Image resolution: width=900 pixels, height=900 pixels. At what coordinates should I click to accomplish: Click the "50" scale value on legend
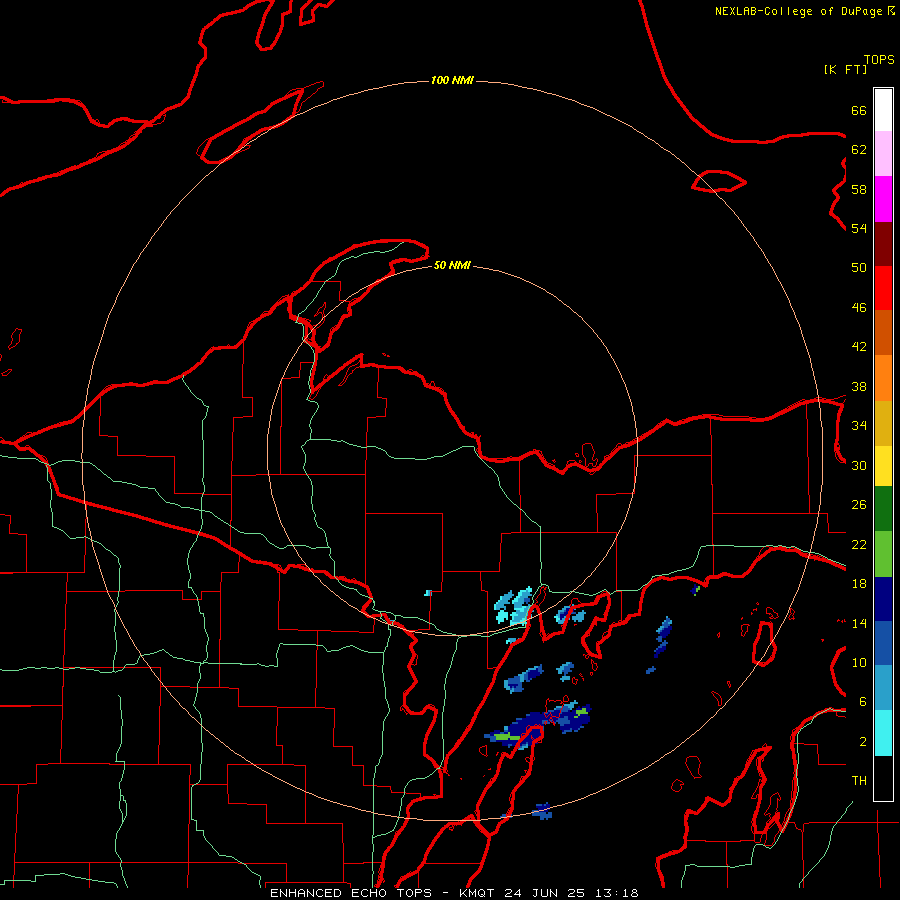pyautogui.click(x=859, y=268)
